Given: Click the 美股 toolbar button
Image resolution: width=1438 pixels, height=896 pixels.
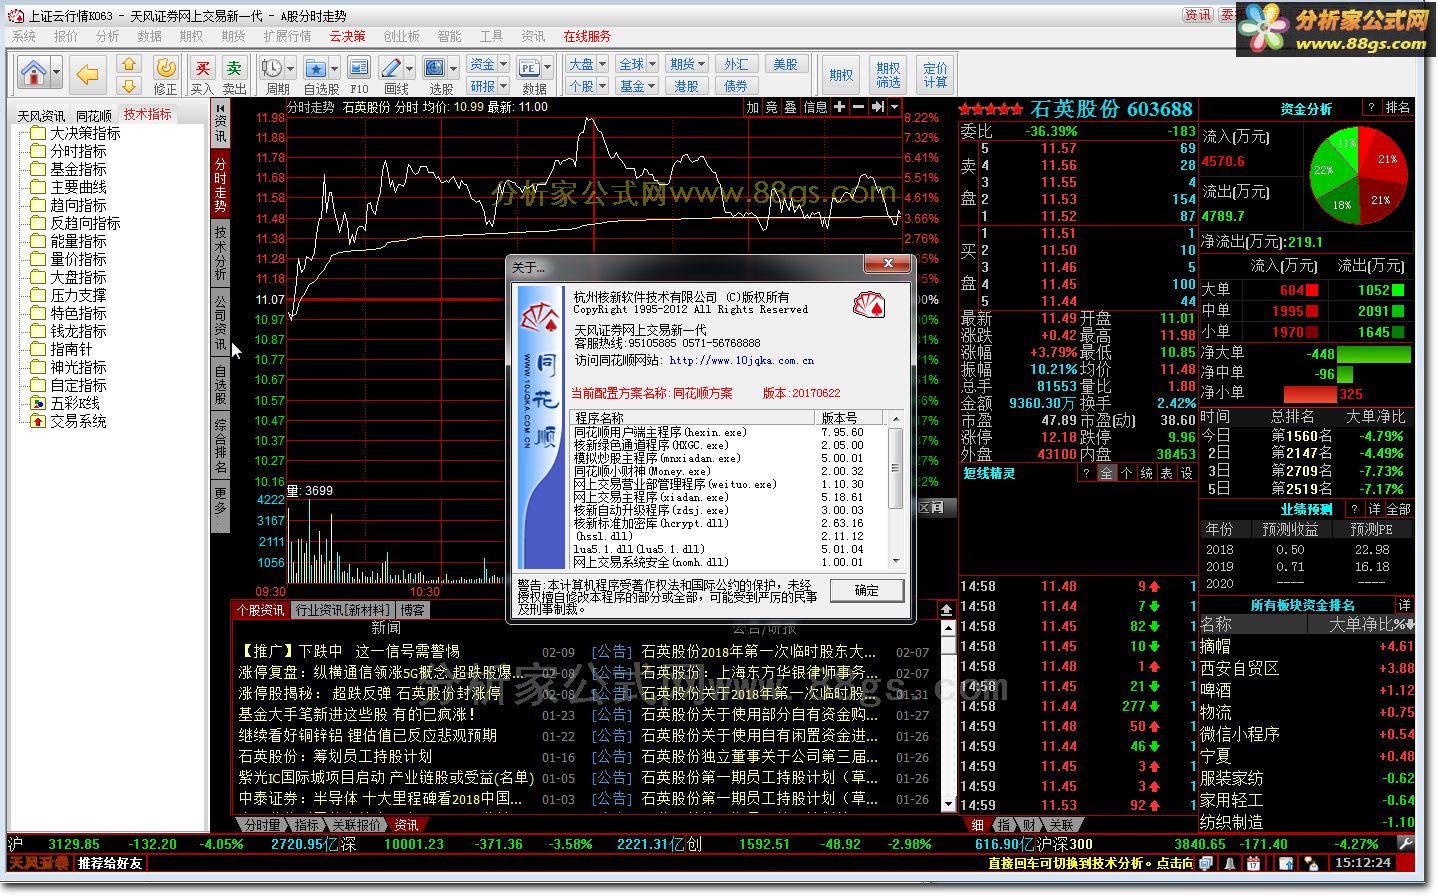Looking at the screenshot, I should pos(786,64).
